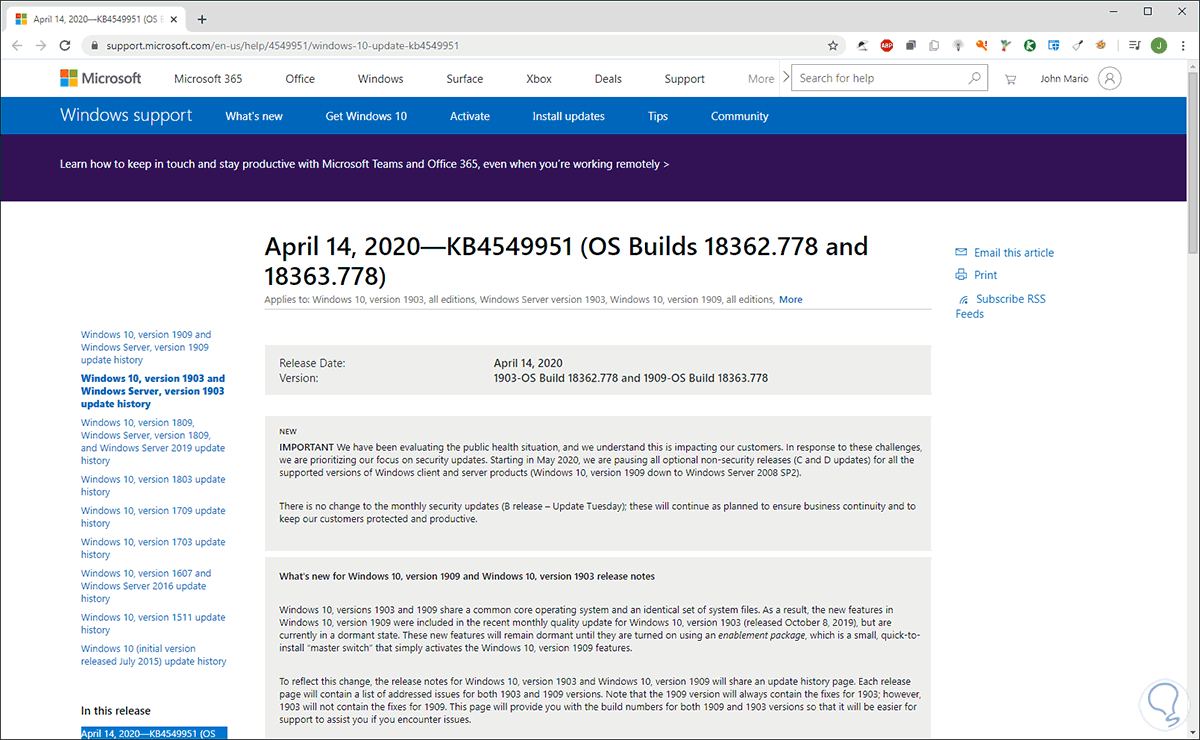Viewport: 1200px width, 740px height.
Task: Click the search magnifier icon
Action: [x=975, y=78]
